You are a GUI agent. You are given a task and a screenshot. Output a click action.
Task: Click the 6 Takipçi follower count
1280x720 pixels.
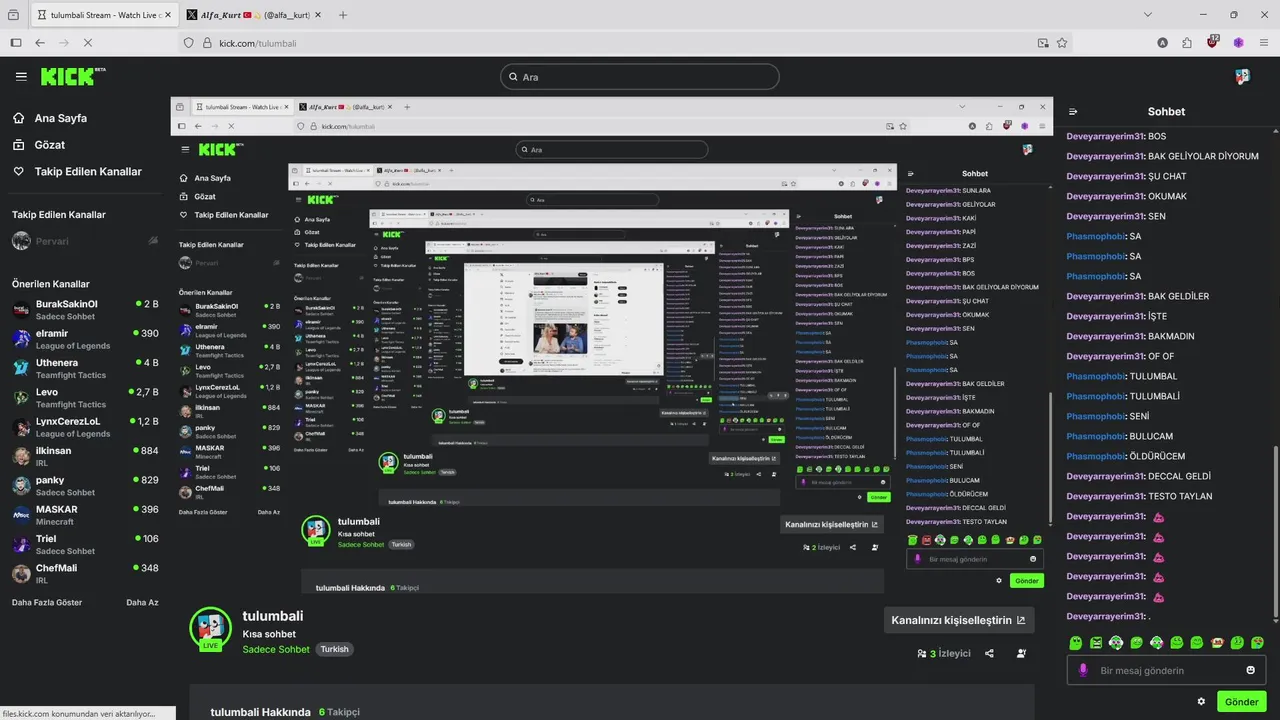pos(339,712)
